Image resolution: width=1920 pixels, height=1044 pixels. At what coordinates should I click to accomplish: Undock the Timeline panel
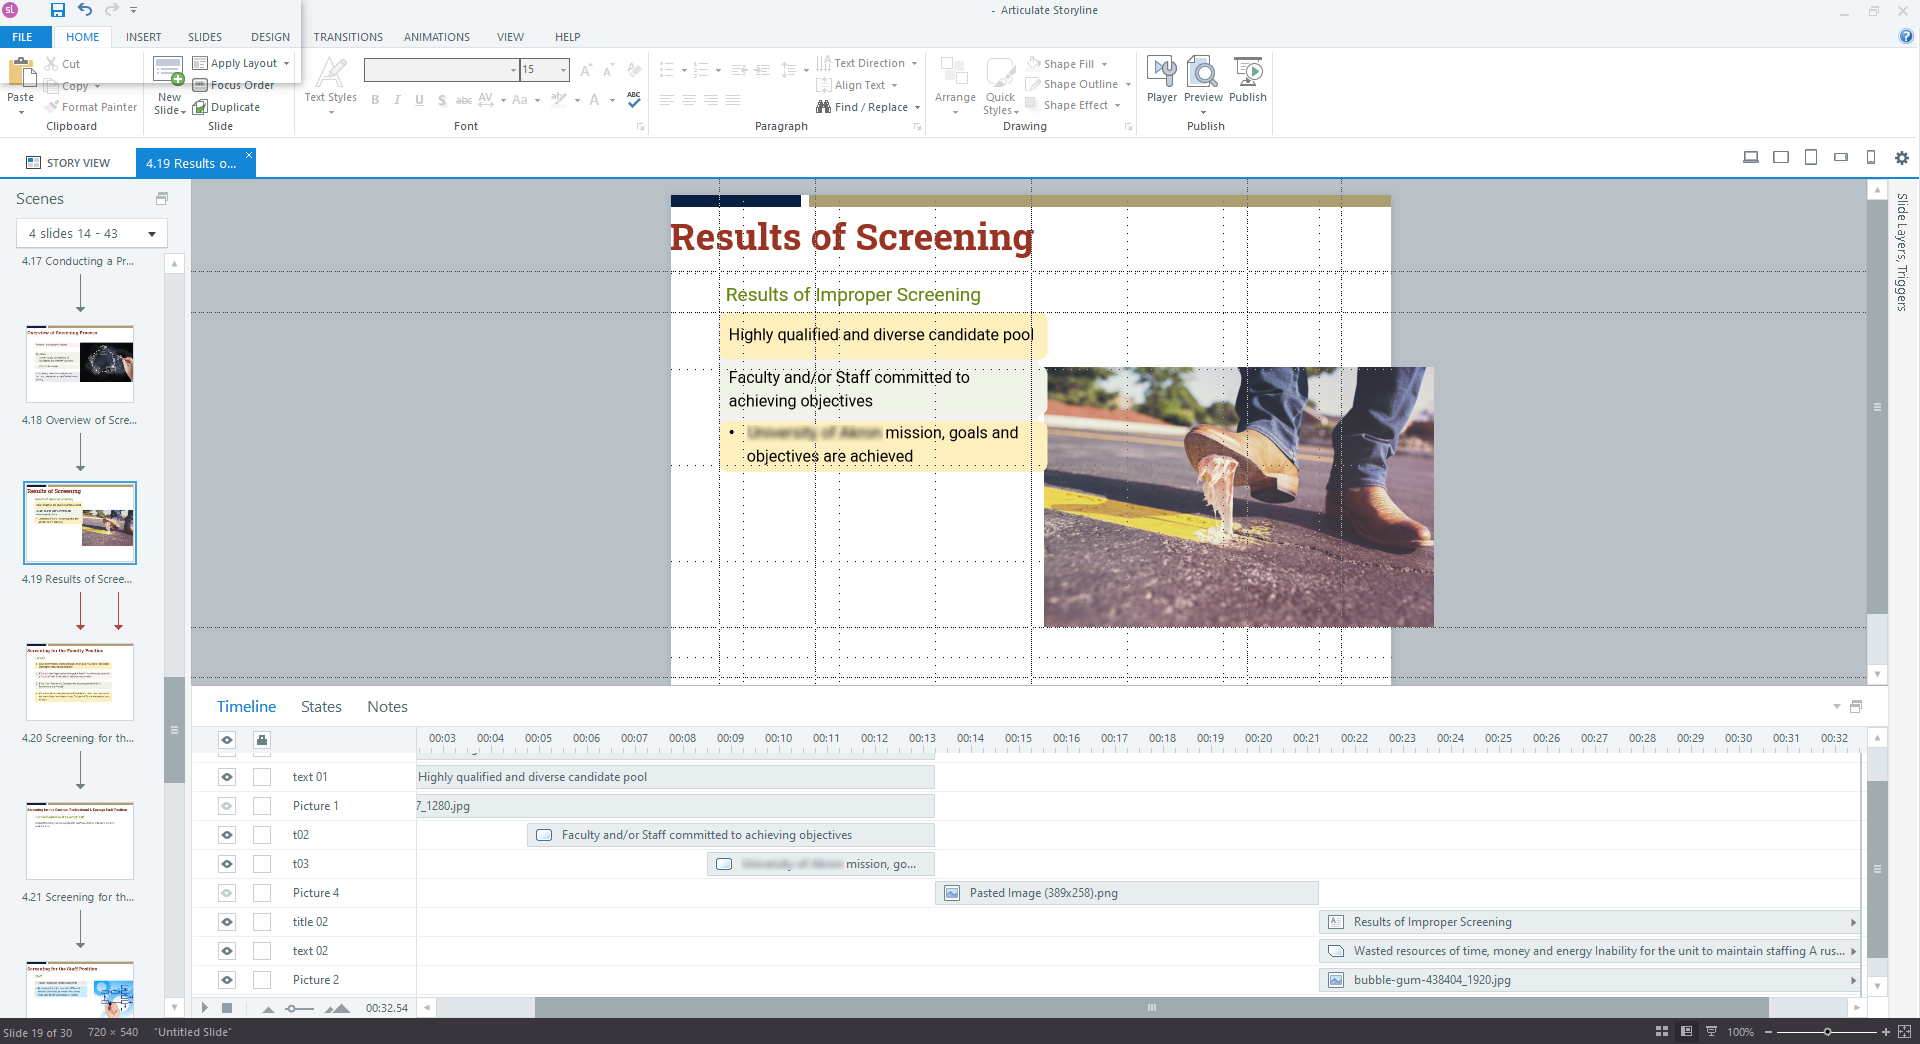click(1856, 706)
